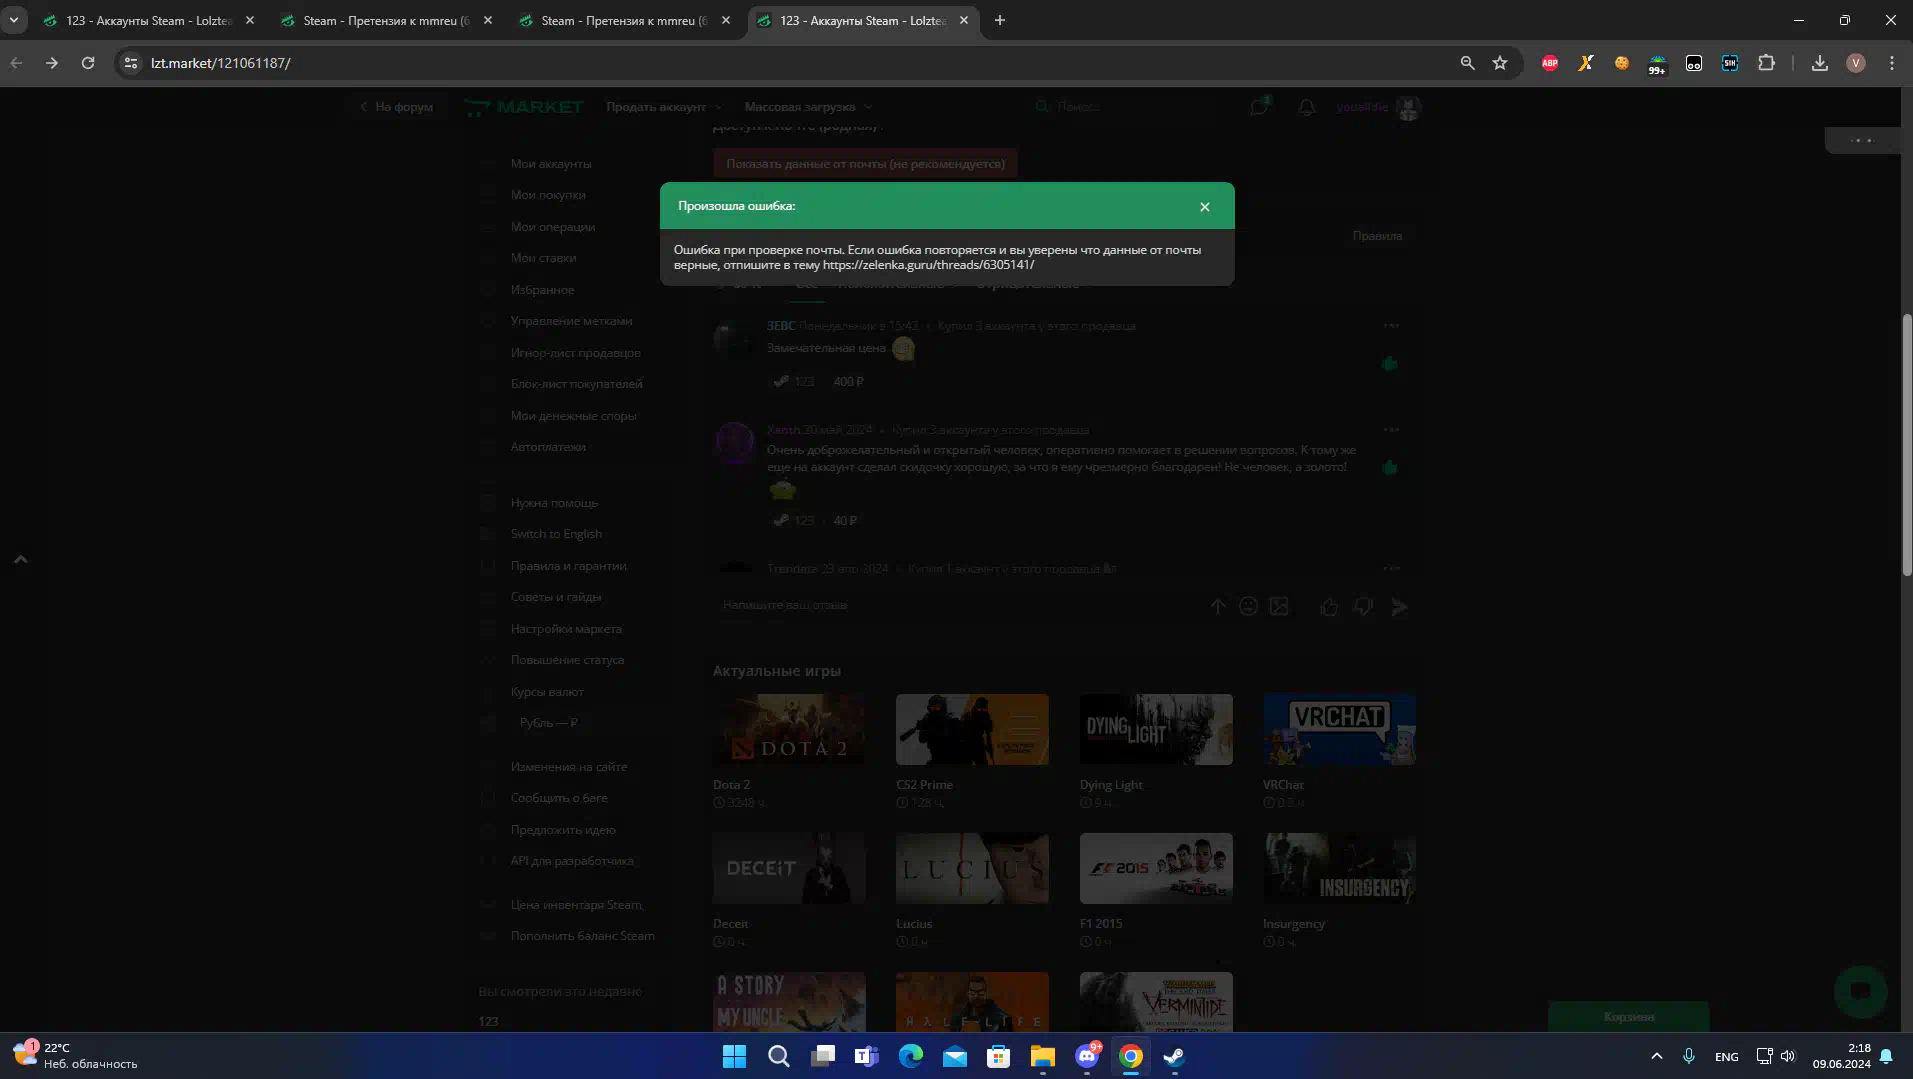Open the extensions puzzle icon
This screenshot has height=1079, width=1913.
[x=1766, y=63]
